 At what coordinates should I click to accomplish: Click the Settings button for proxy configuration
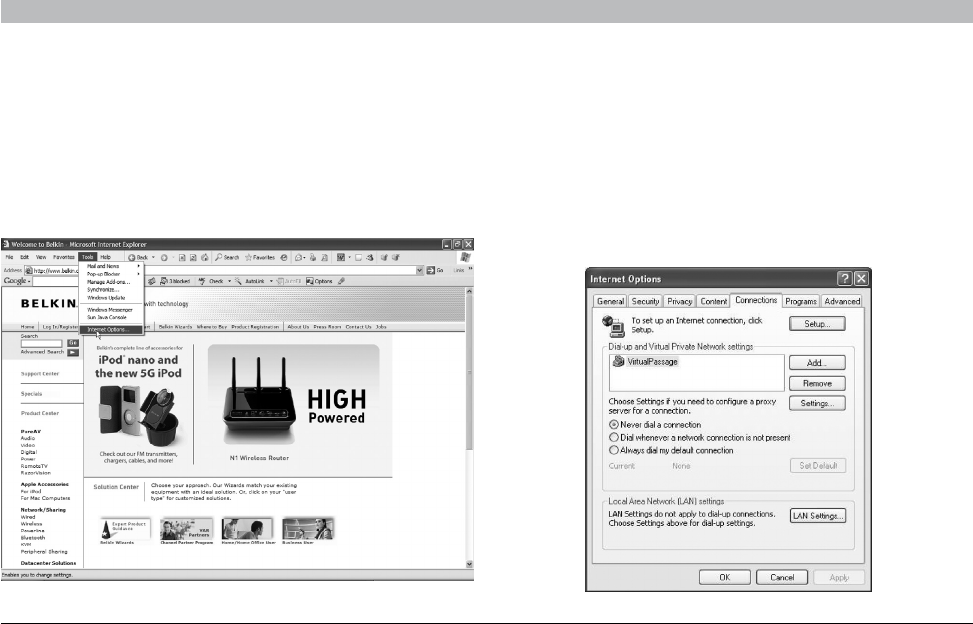pyautogui.click(x=817, y=403)
